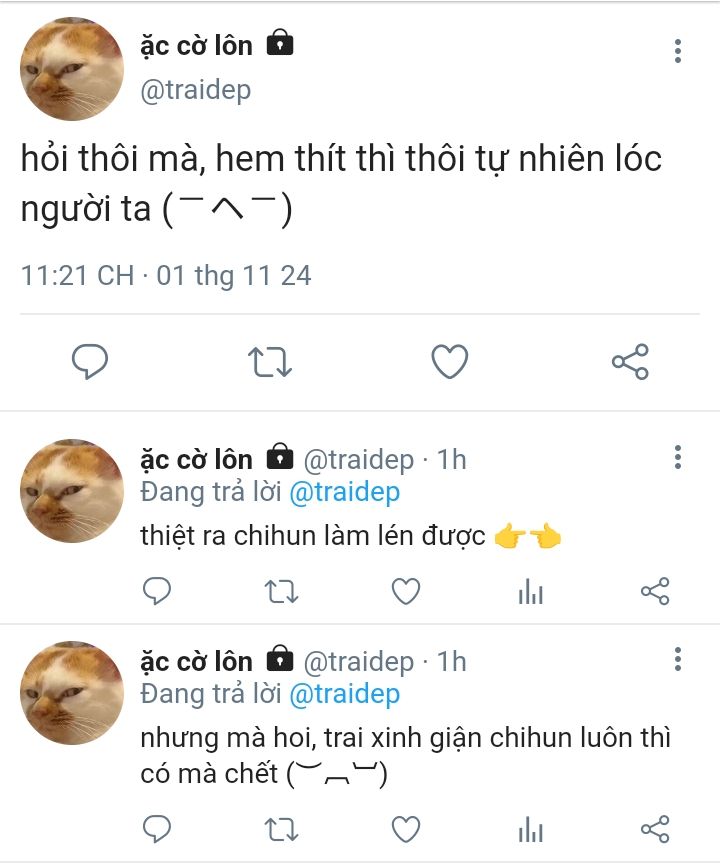View analytics of 'nhưng mà hoi' tweet
This screenshot has width=720, height=865.
pyautogui.click(x=531, y=829)
